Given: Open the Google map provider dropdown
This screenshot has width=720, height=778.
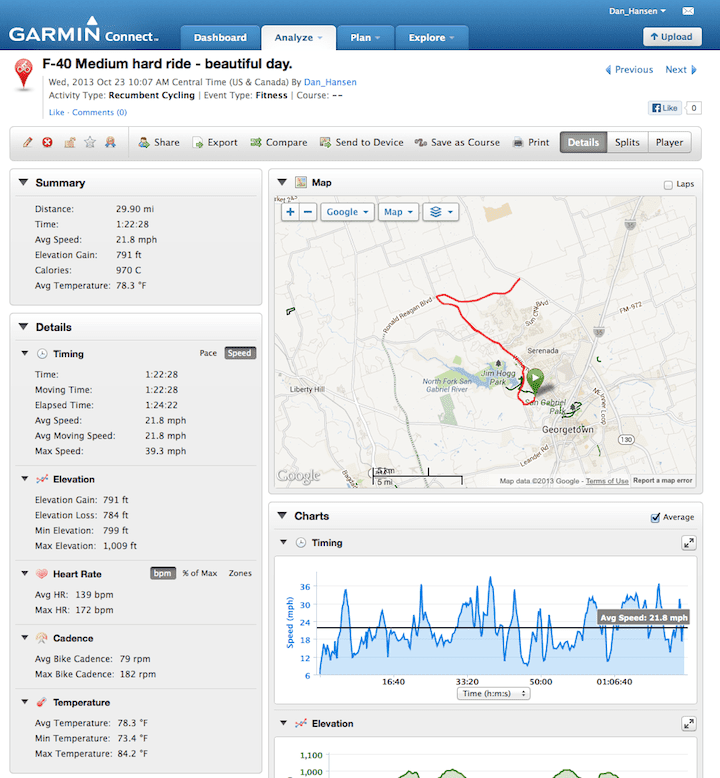Looking at the screenshot, I should pyautogui.click(x=348, y=212).
